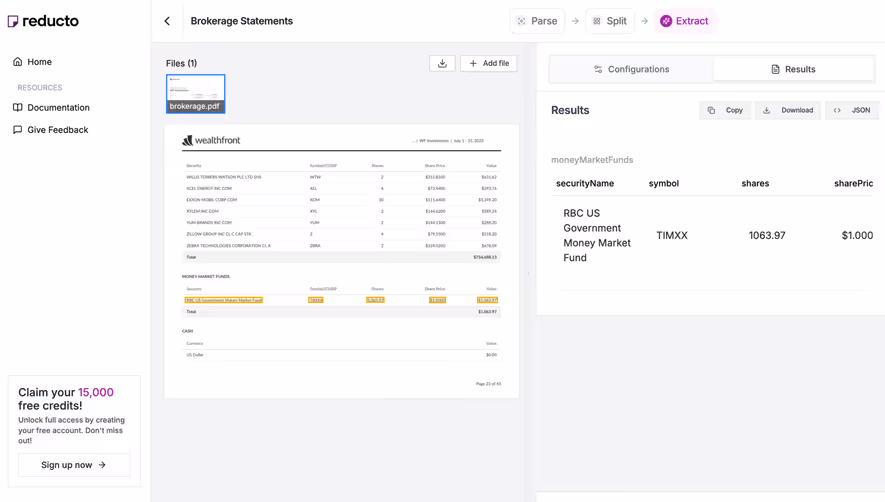Click the moneyMarketFunds label
Screen dimensions: 885x502
tap(592, 160)
